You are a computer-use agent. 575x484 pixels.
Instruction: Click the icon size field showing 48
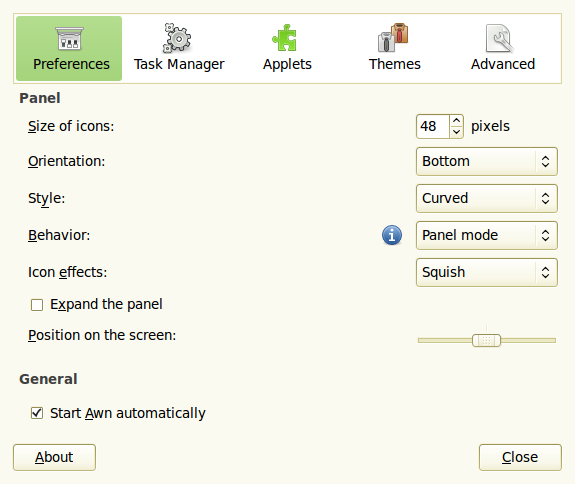pos(433,126)
